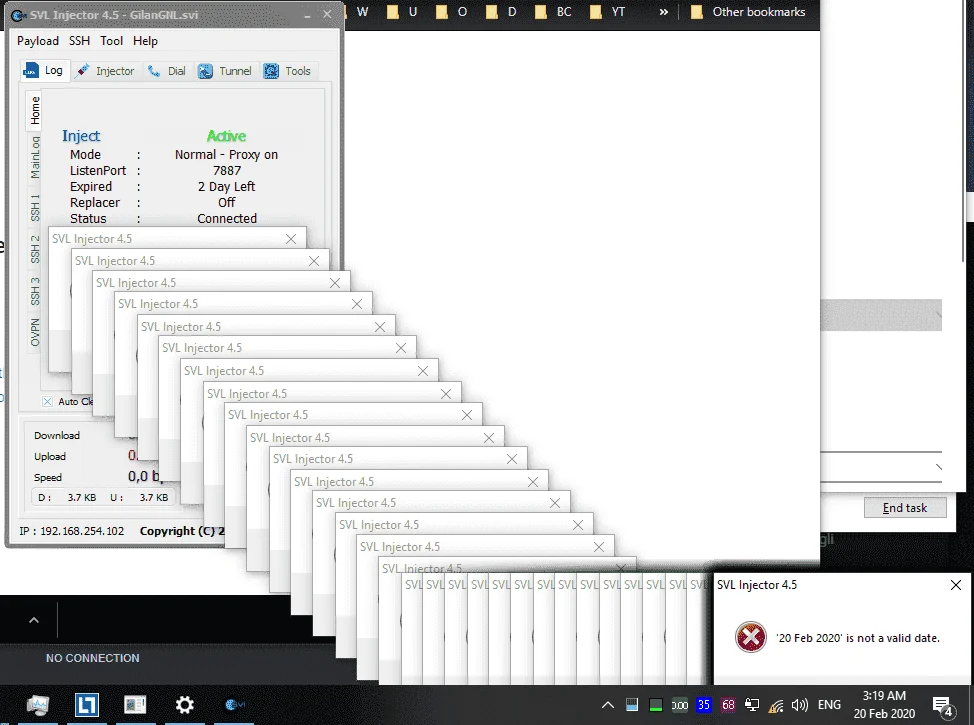Open the SSH 2 vertical tab

pyautogui.click(x=35, y=249)
